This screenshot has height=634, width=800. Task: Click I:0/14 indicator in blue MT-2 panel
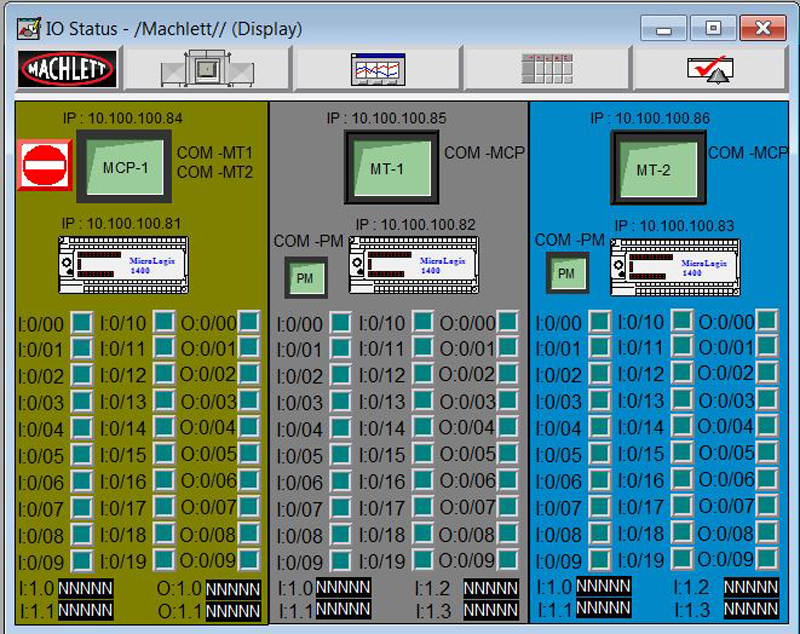682,426
